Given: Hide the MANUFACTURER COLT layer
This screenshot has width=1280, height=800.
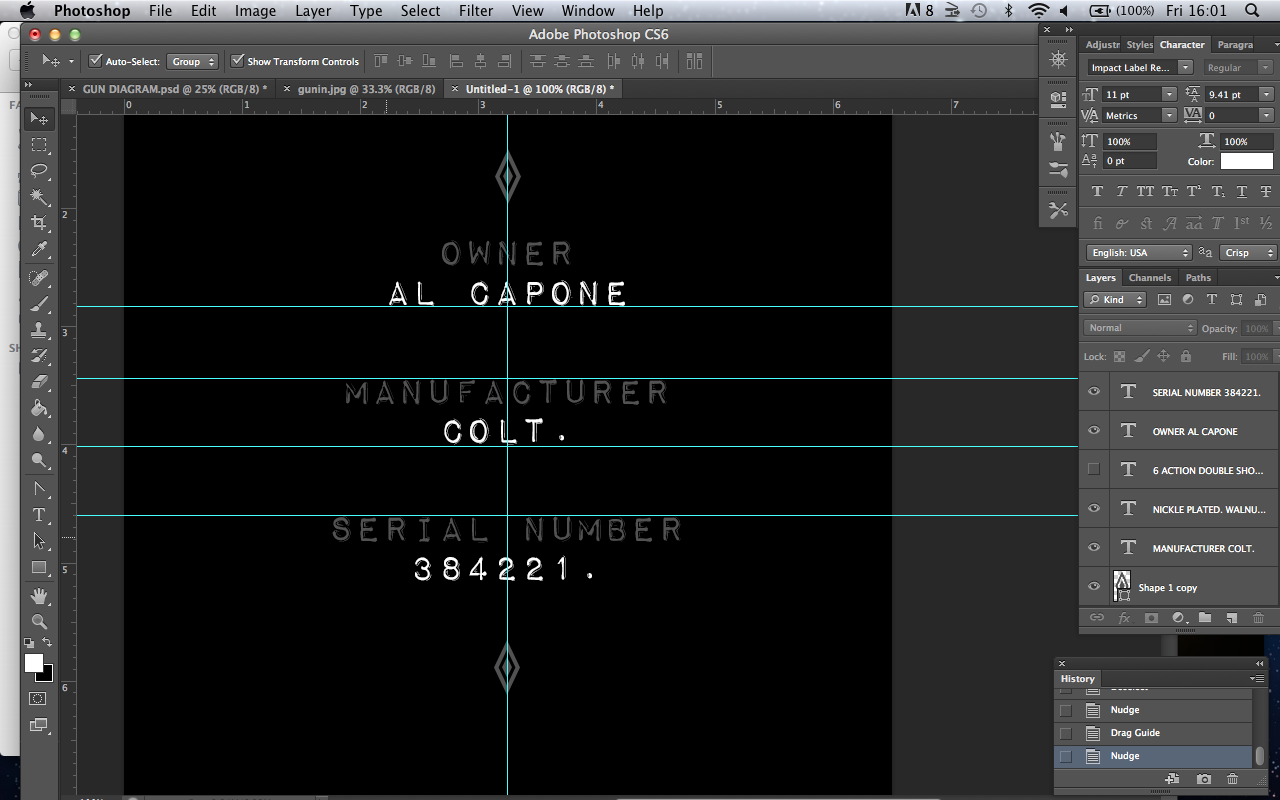Looking at the screenshot, I should (x=1093, y=548).
